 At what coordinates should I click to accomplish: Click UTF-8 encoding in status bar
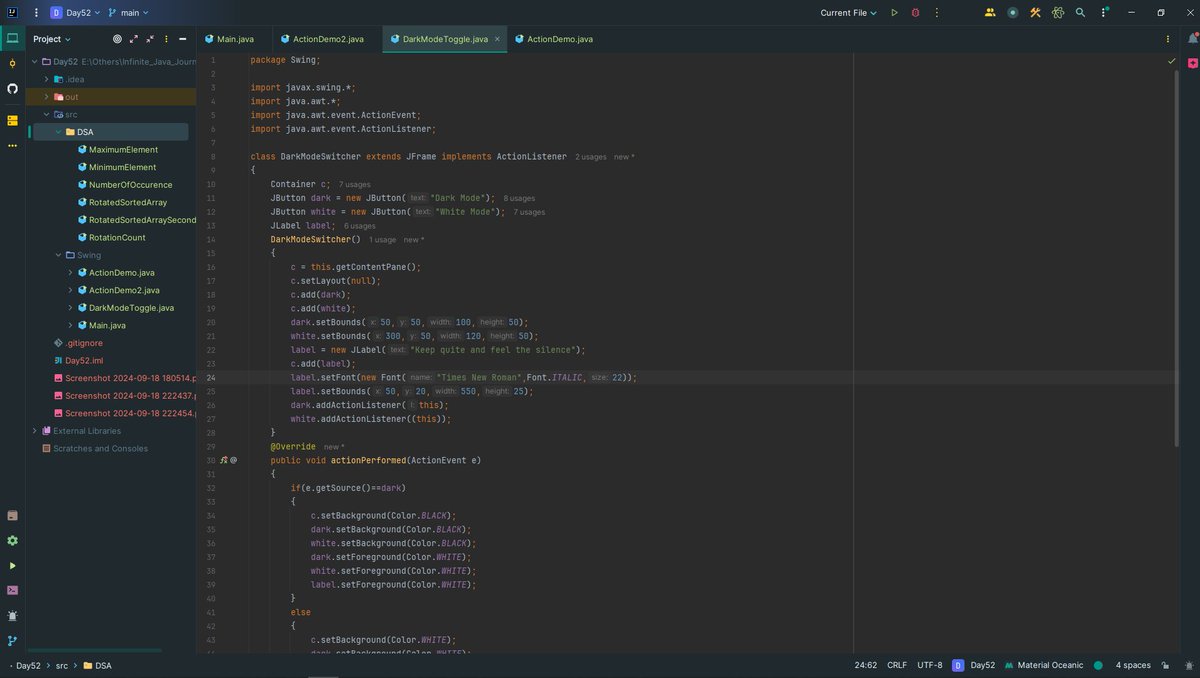929,665
